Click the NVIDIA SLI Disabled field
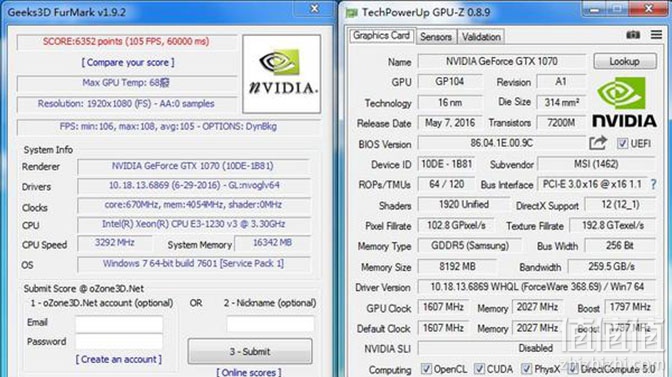The width and height of the screenshot is (672, 377). click(x=537, y=348)
